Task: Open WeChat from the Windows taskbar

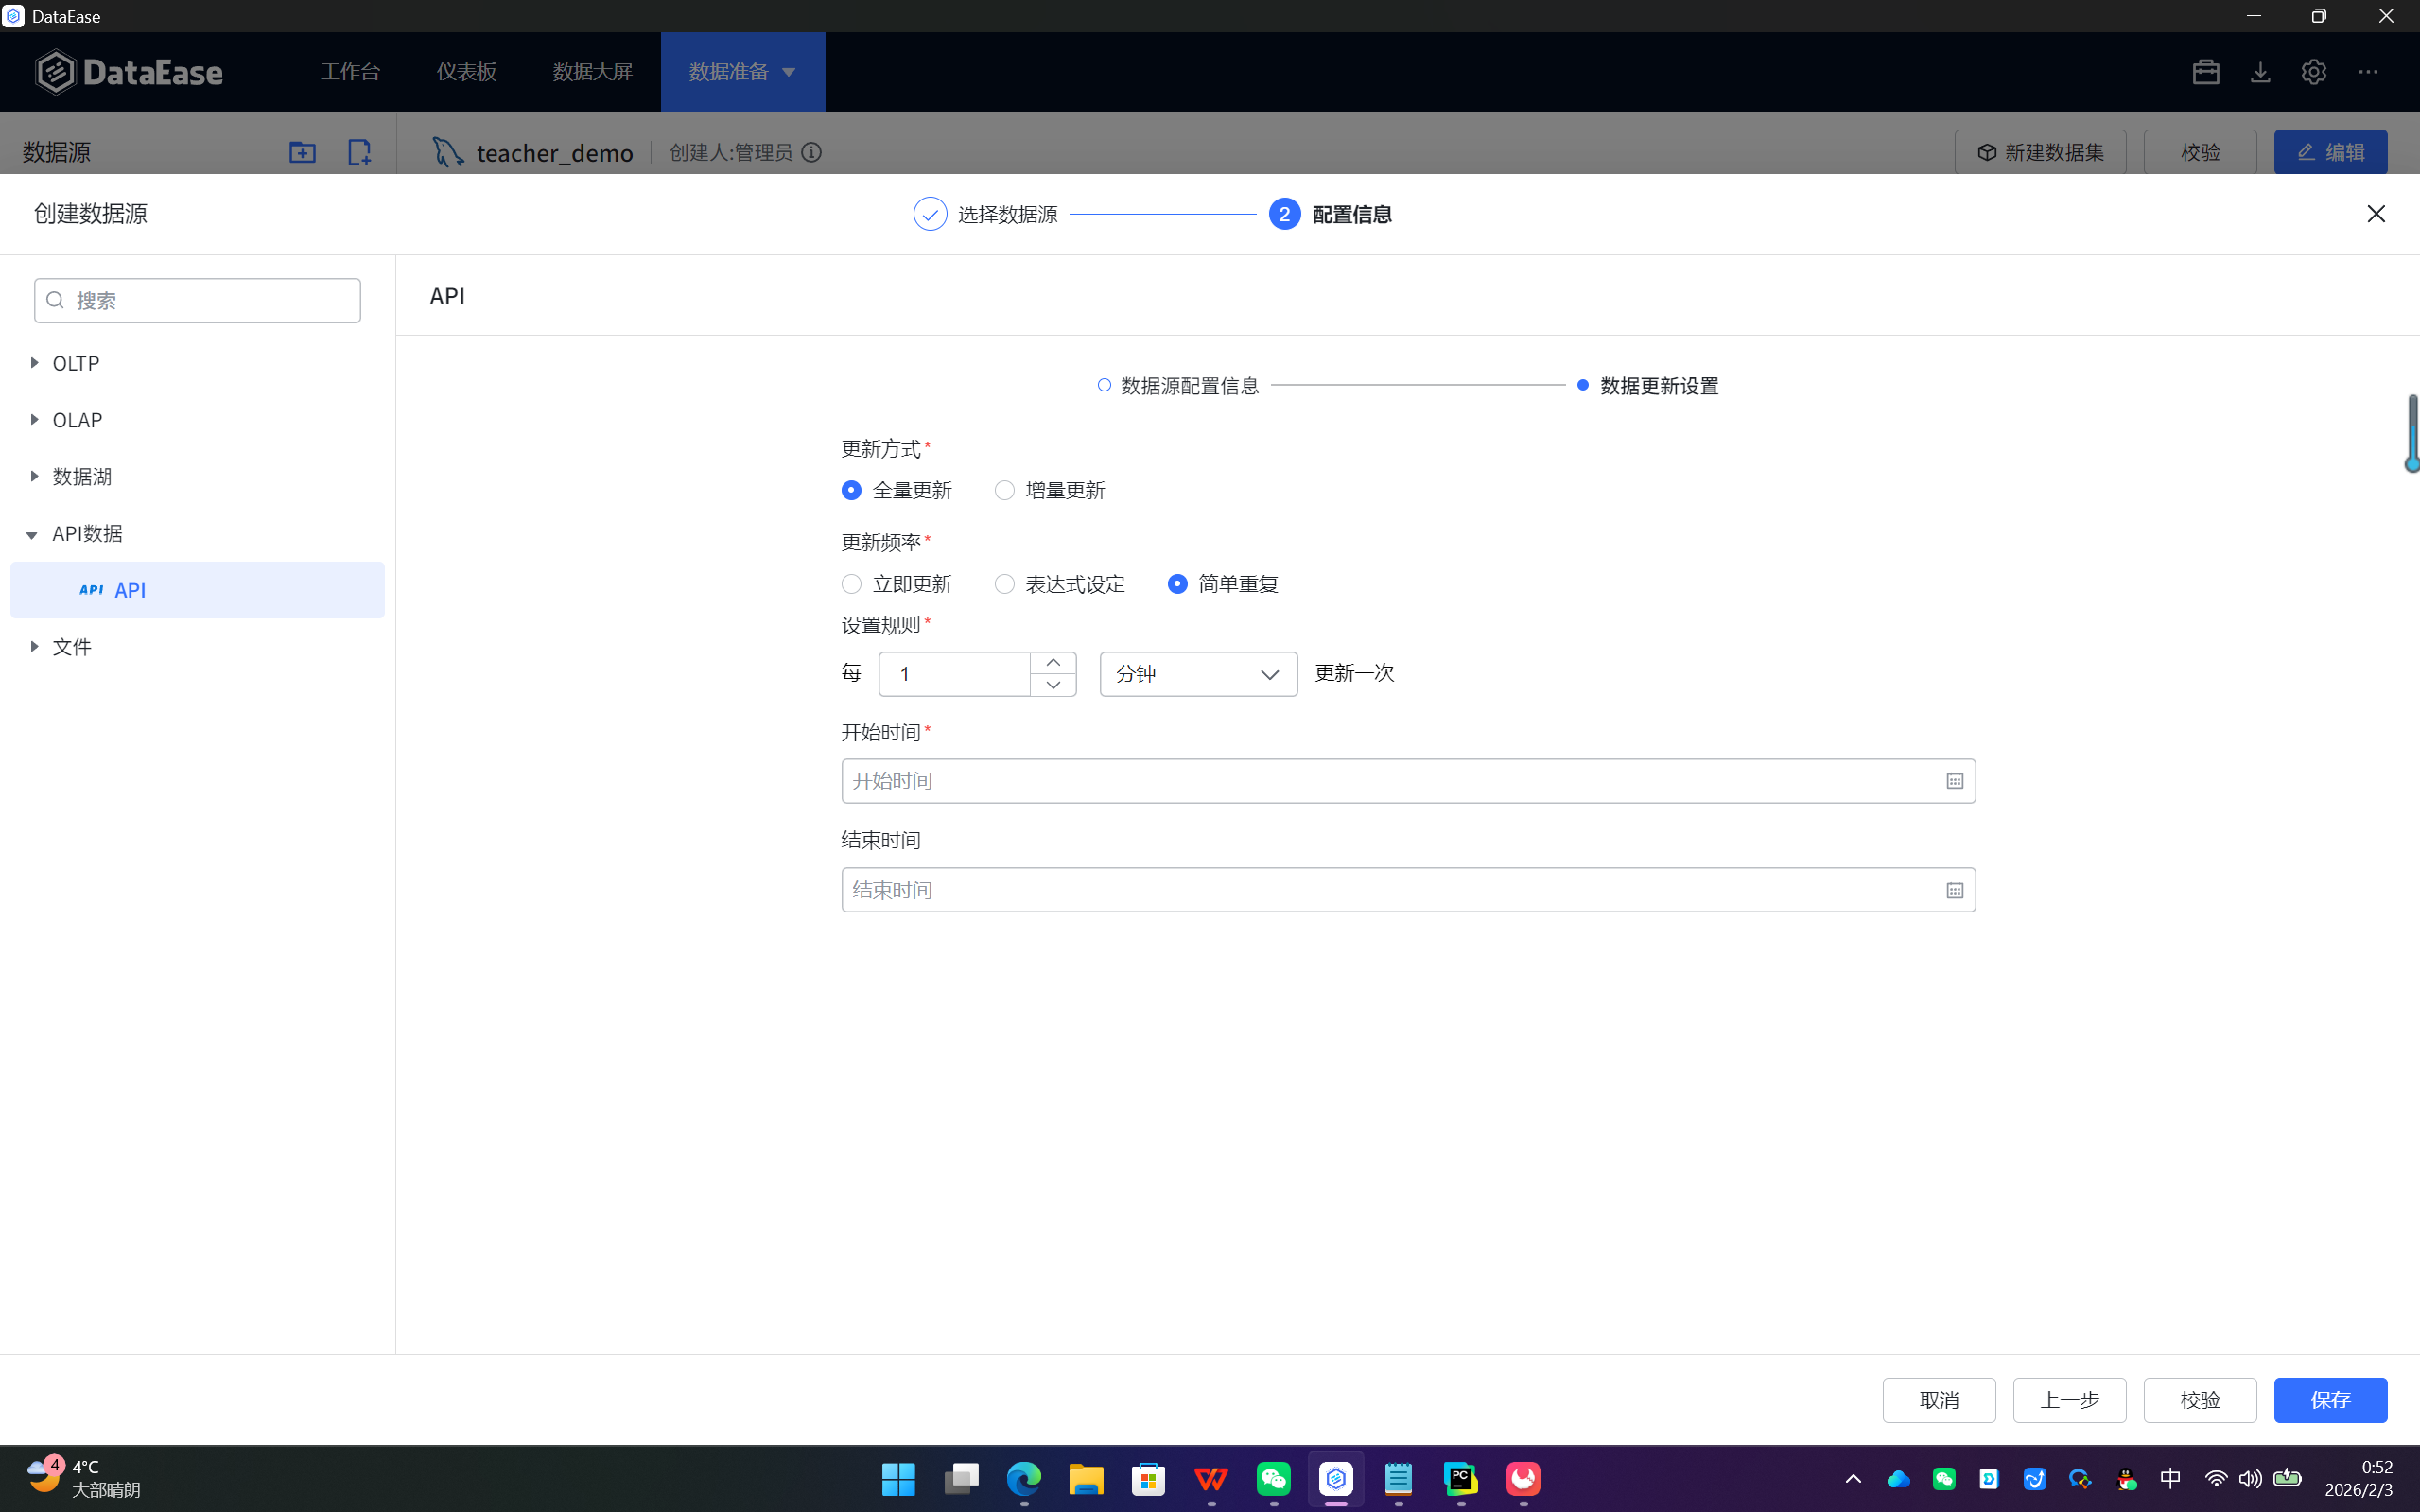Action: pos(1273,1478)
